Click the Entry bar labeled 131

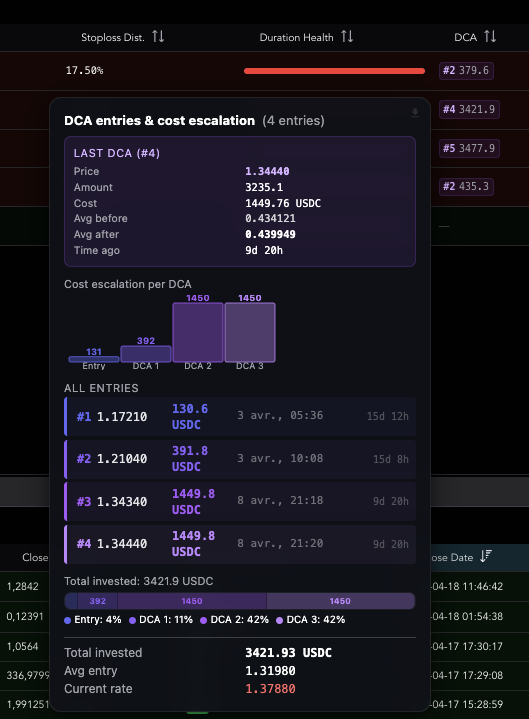[x=94, y=359]
